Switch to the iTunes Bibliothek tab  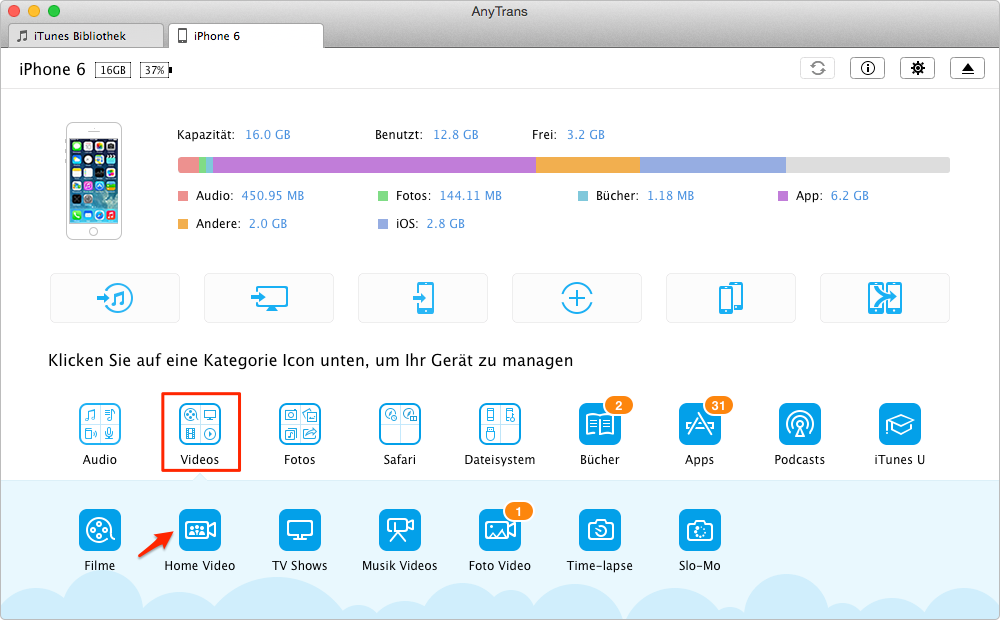86,36
